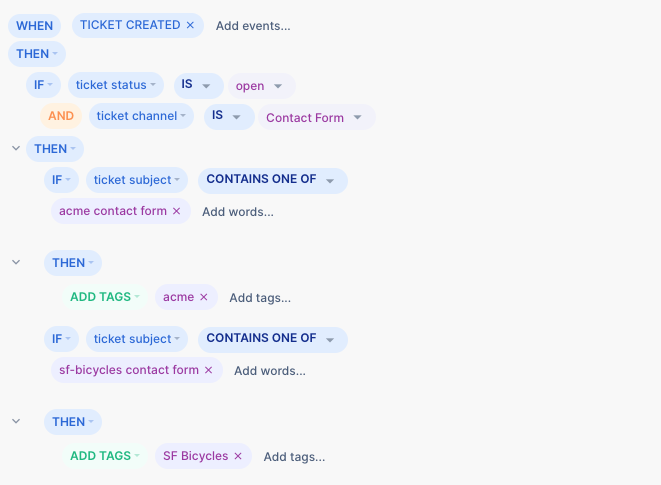Change the 'open' status value dropdown
The width and height of the screenshot is (661, 485).
262,86
